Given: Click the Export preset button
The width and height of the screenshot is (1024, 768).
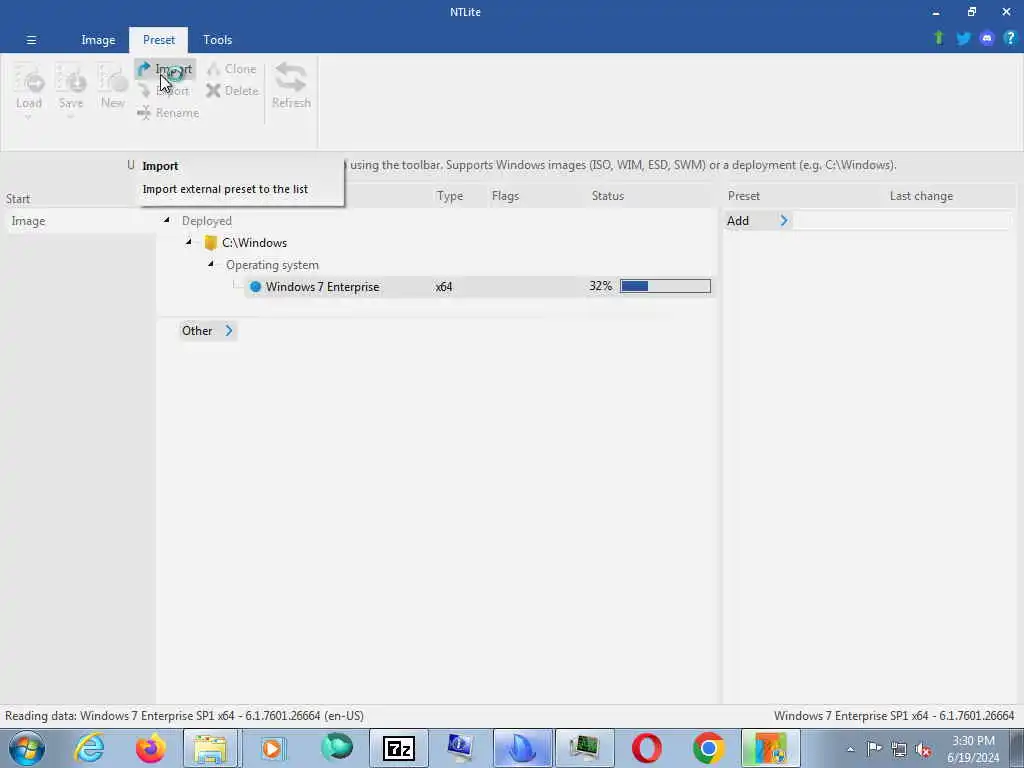Looking at the screenshot, I should (164, 91).
